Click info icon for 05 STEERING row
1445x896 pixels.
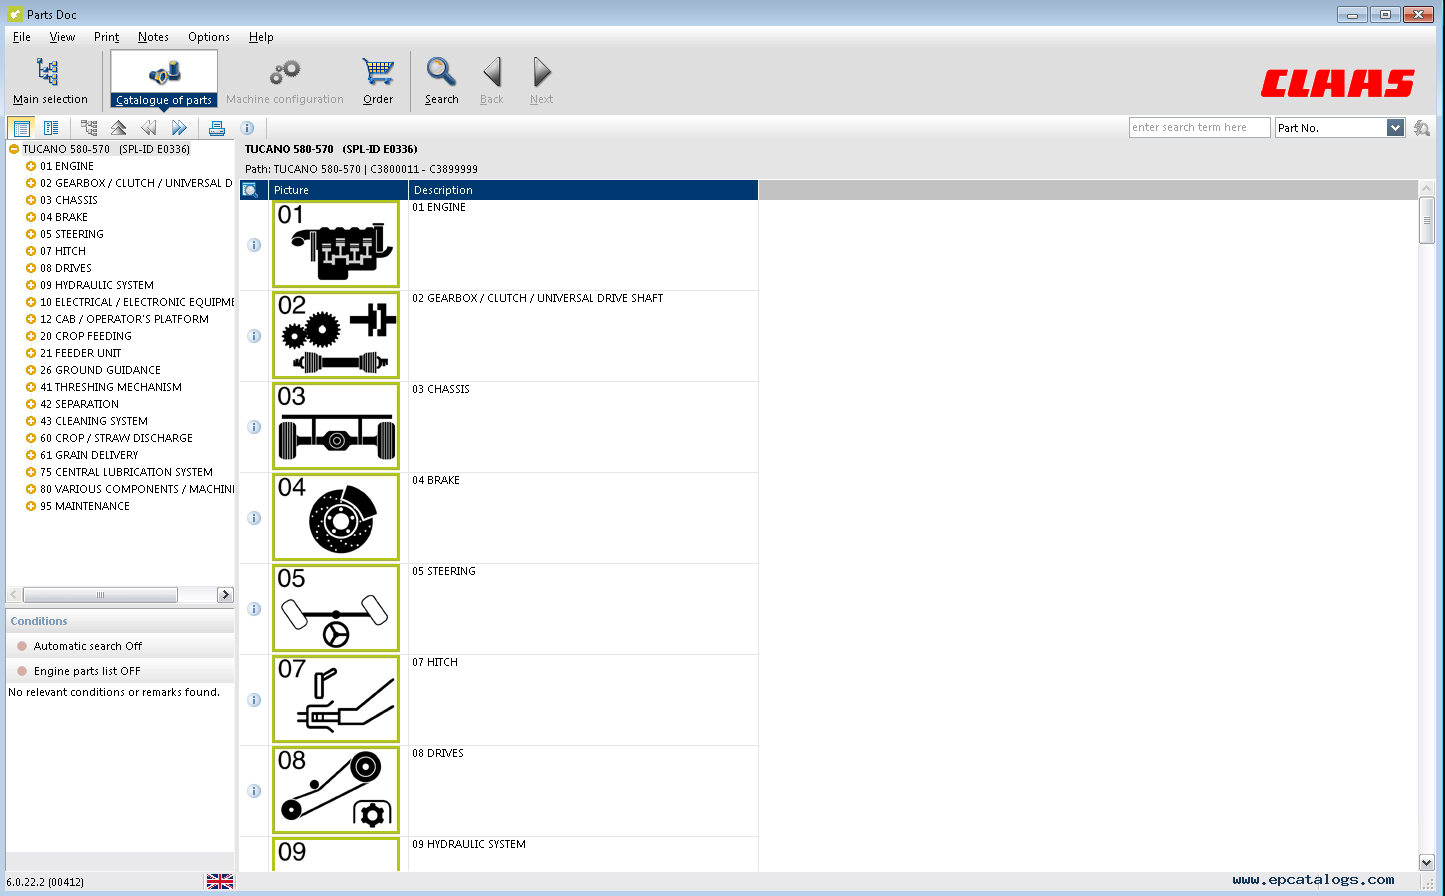254,609
